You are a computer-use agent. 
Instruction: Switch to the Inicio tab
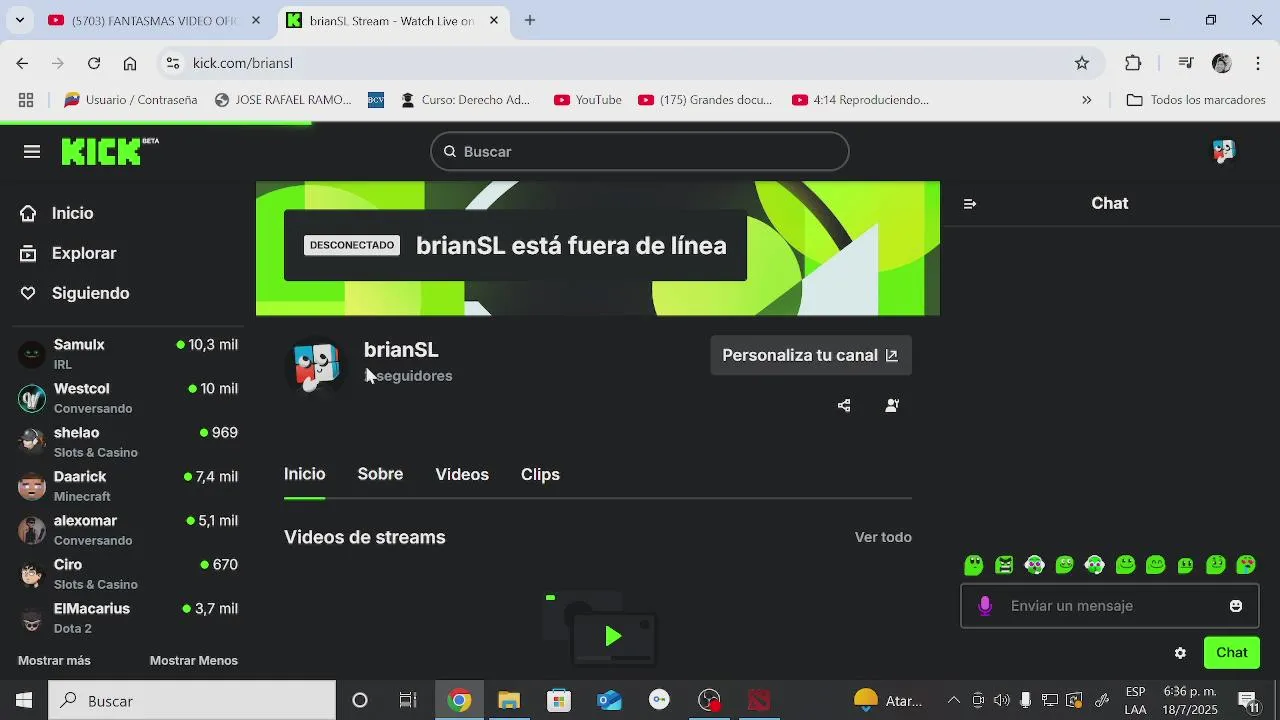(x=305, y=474)
